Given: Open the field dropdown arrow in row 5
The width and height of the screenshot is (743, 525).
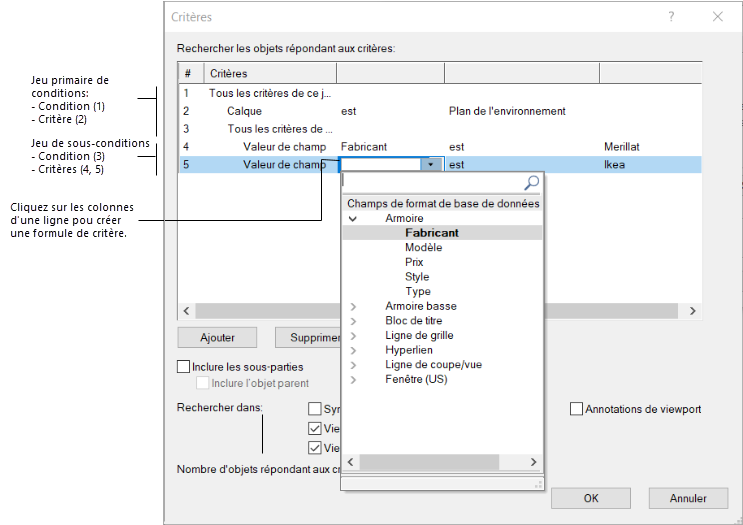Looking at the screenshot, I should (x=430, y=165).
